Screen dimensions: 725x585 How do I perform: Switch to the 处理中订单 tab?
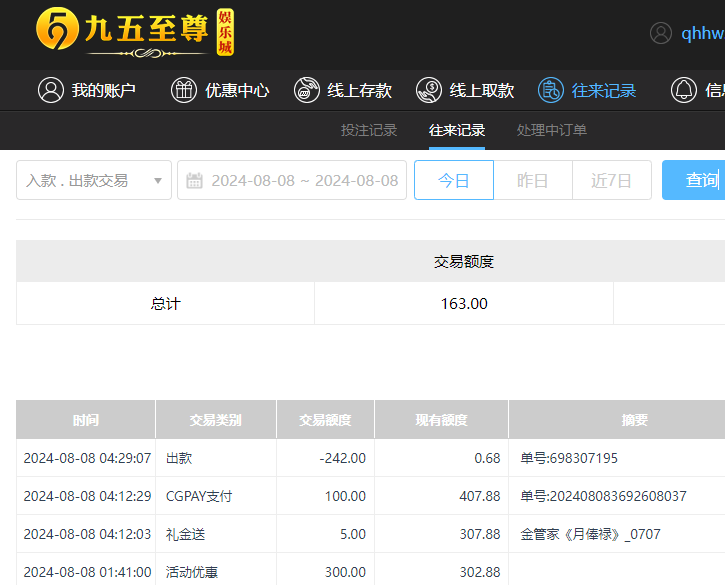tap(552, 130)
